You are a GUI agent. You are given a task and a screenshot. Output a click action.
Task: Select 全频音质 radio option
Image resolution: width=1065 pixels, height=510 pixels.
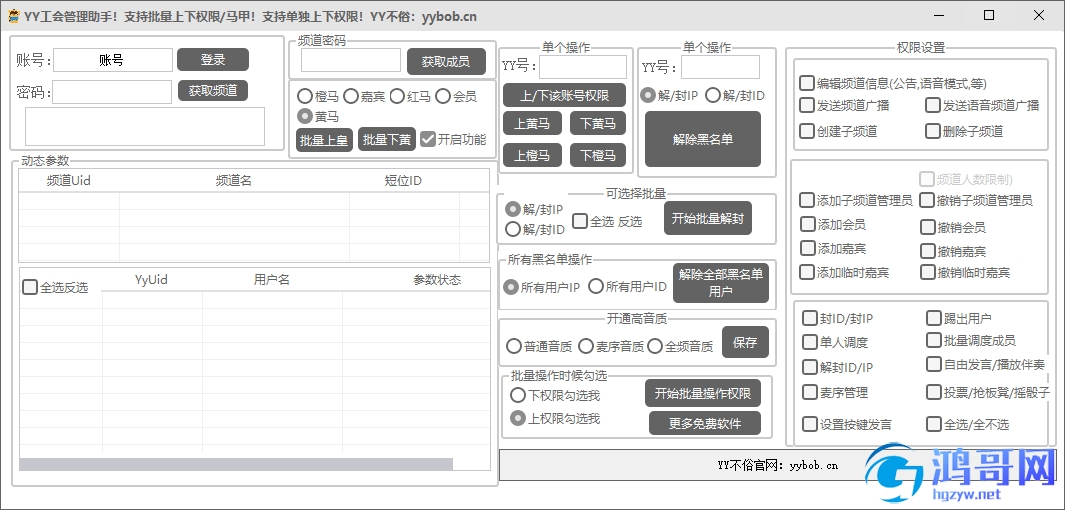[x=655, y=346]
